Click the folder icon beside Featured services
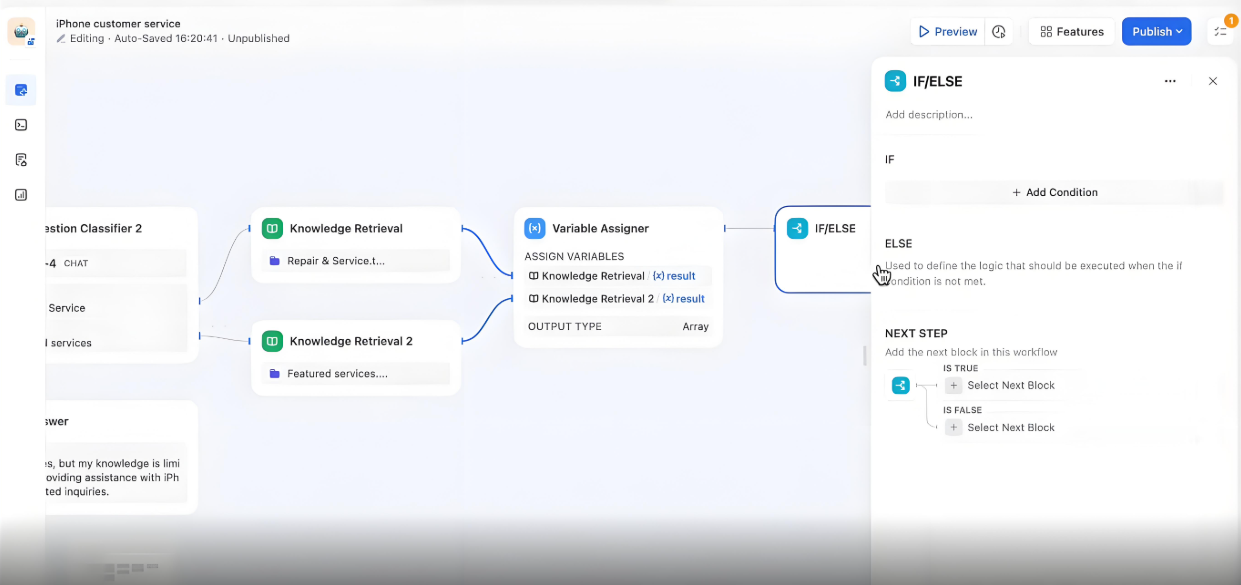 tap(275, 374)
